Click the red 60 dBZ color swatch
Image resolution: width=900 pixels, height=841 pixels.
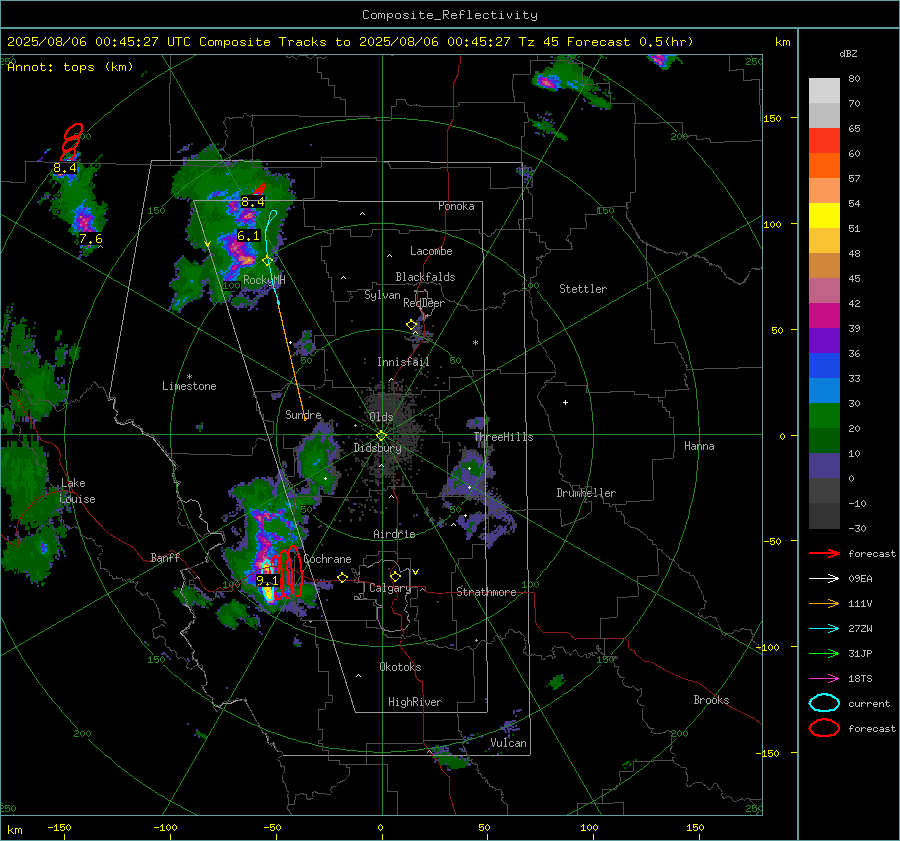[x=824, y=140]
